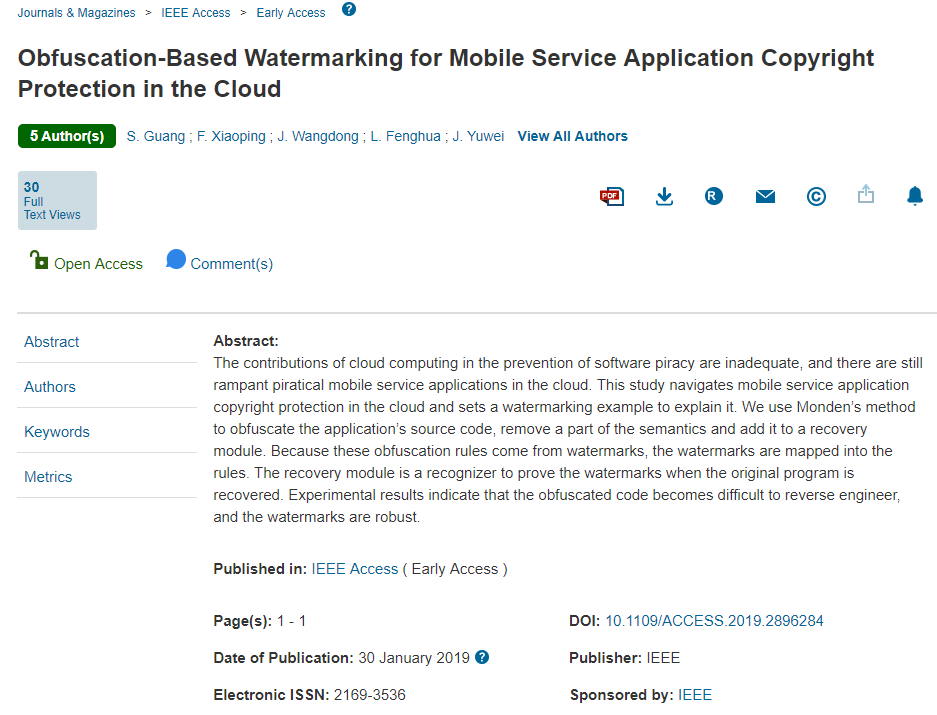Expand the View All Authors list
Viewport: 937px width, 715px height.
coord(572,136)
